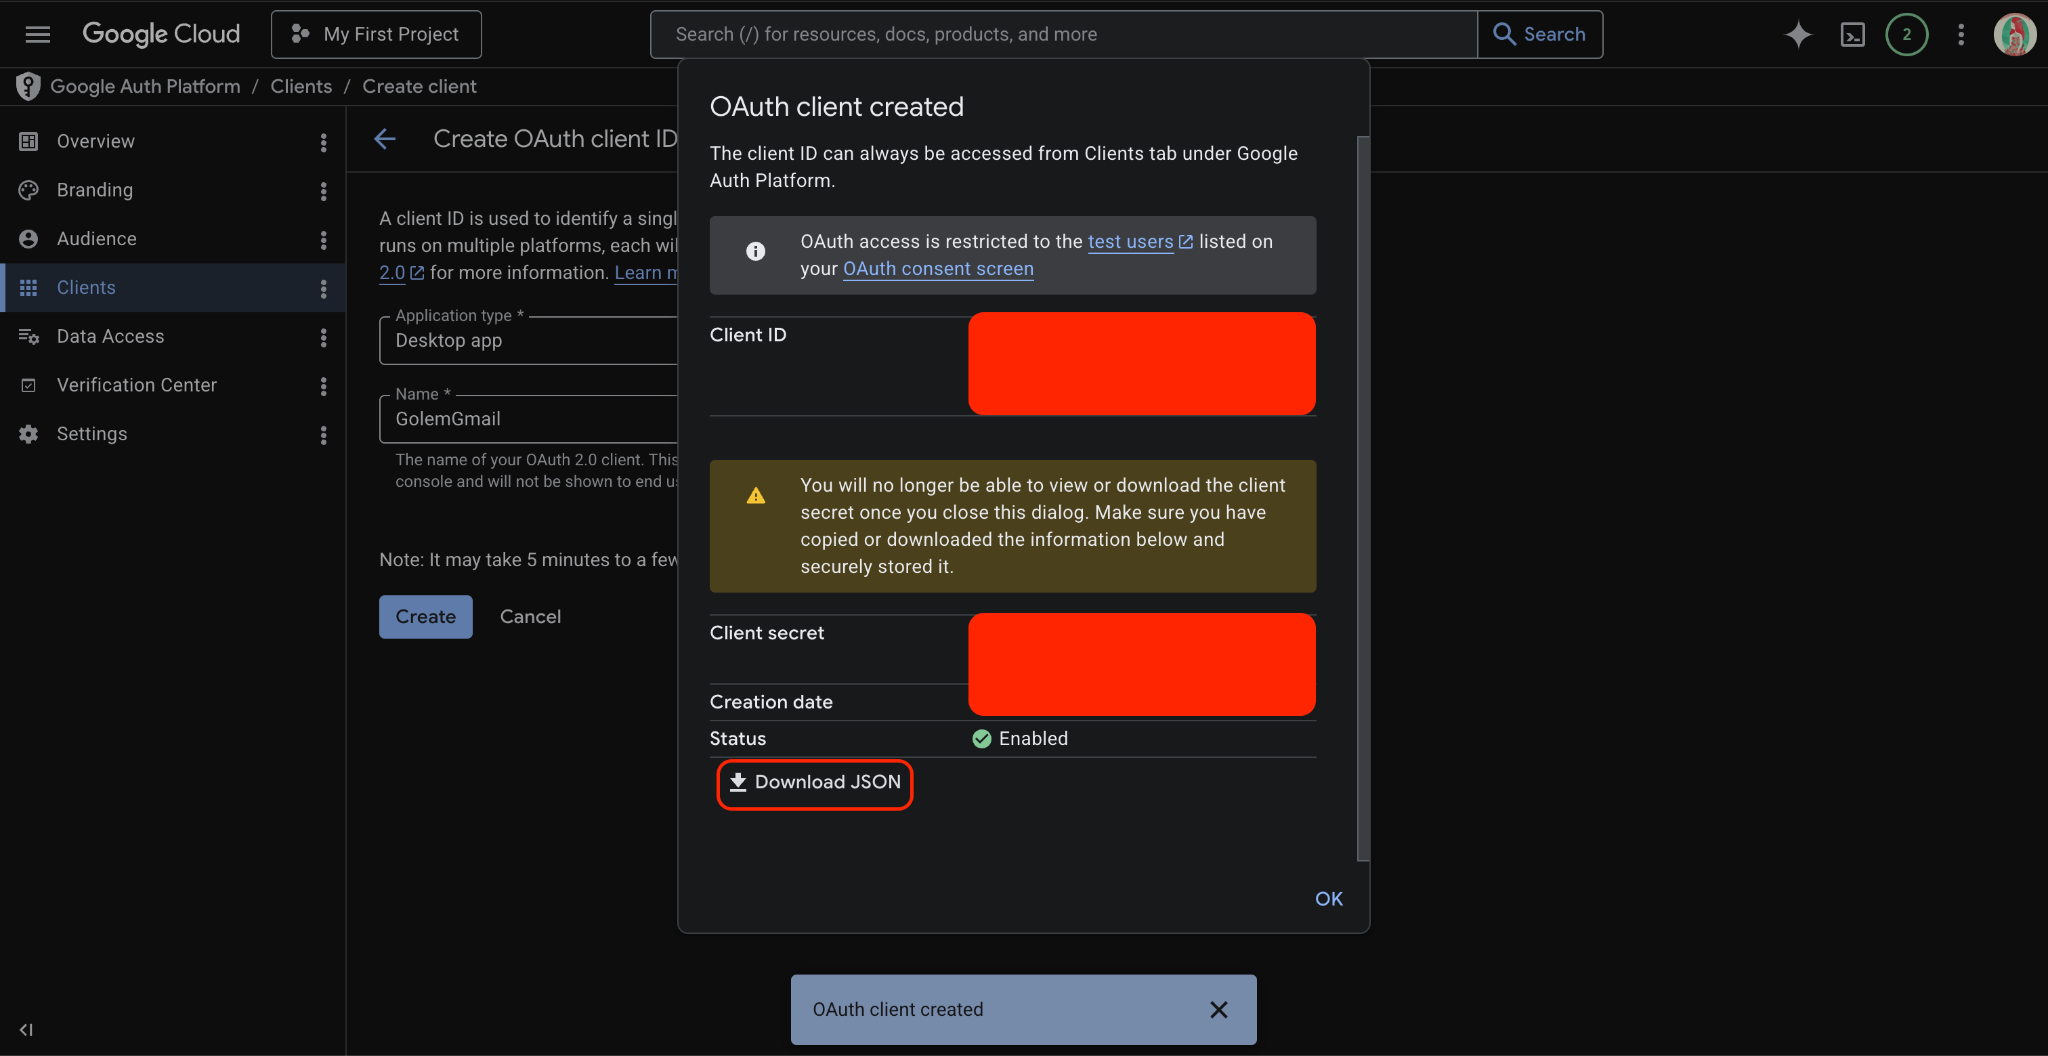Viewport: 2048px width, 1056px height.
Task: Click the Learn more link
Action: click(x=646, y=273)
